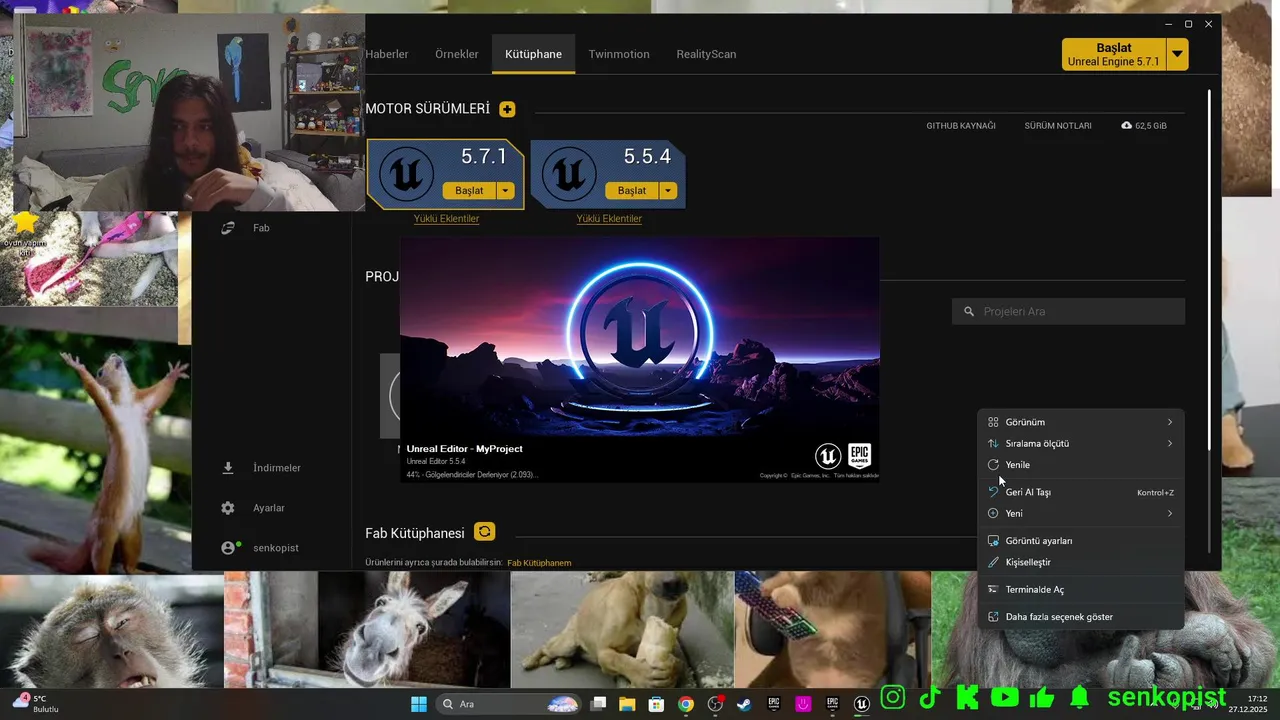Open the RealityScan tab
The image size is (1280, 720).
pyautogui.click(x=706, y=54)
